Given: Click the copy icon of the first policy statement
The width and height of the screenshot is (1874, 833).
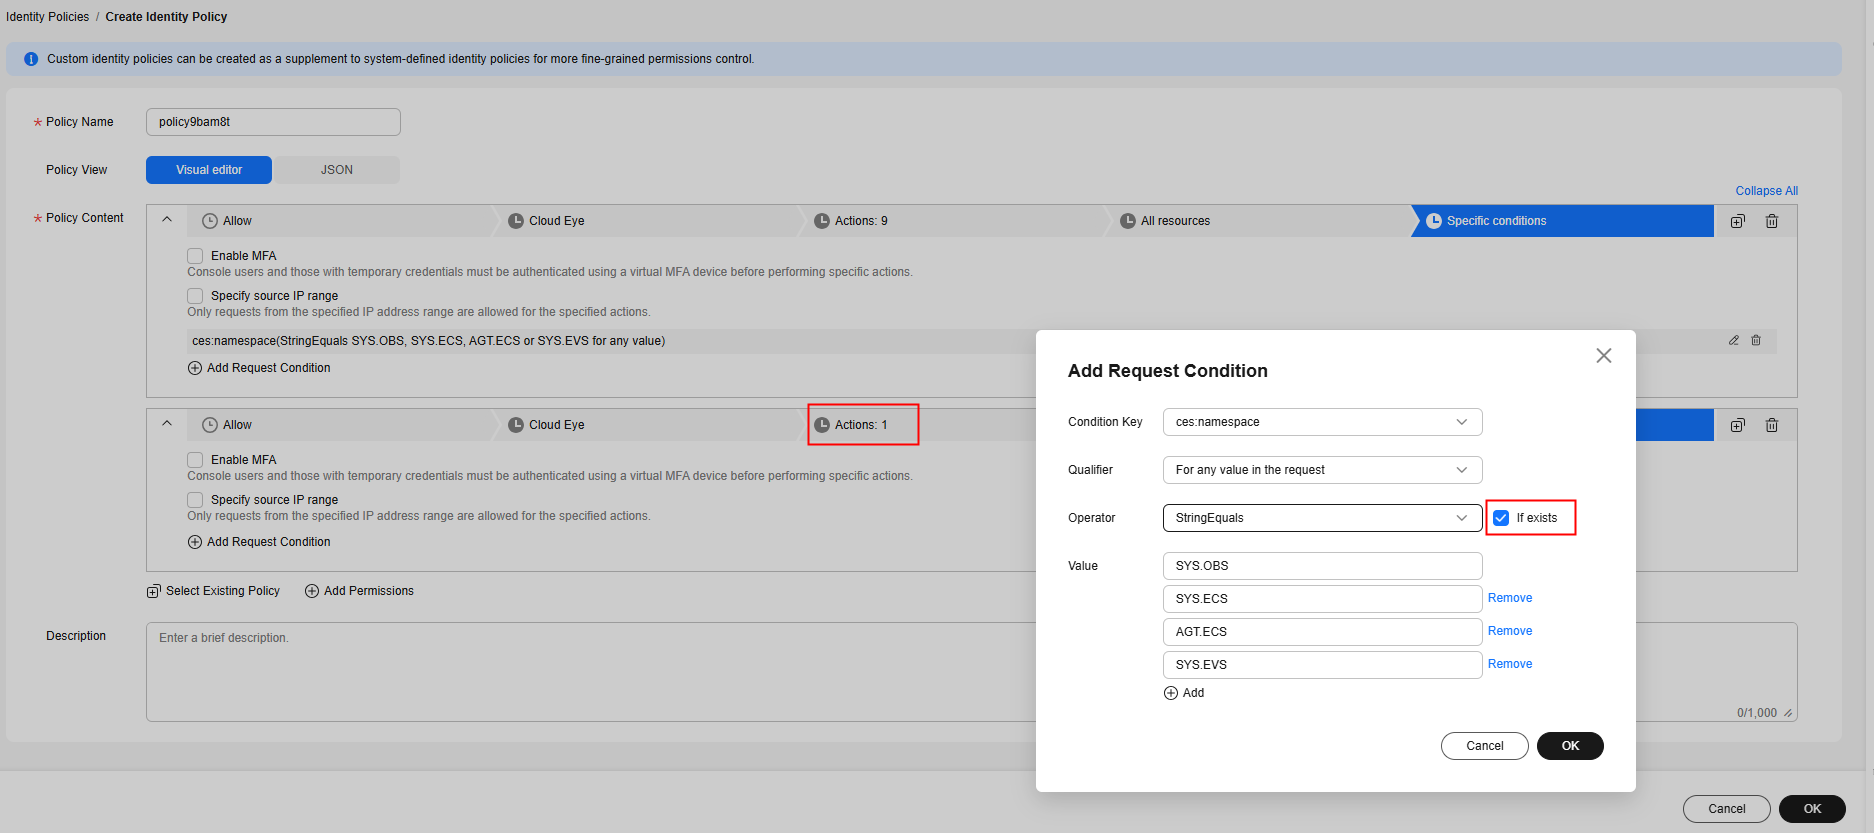Looking at the screenshot, I should coord(1737,221).
